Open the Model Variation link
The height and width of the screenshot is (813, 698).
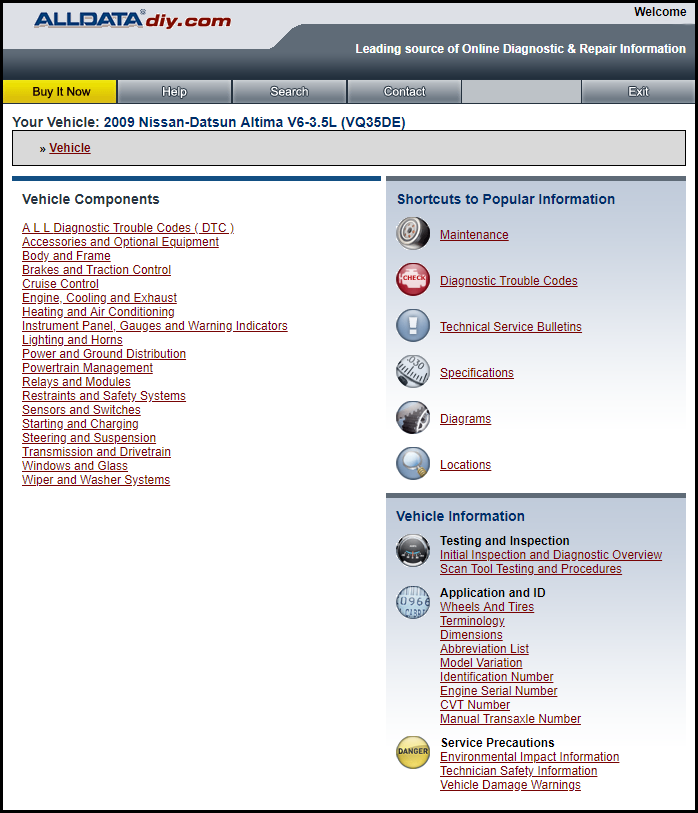click(x=481, y=663)
